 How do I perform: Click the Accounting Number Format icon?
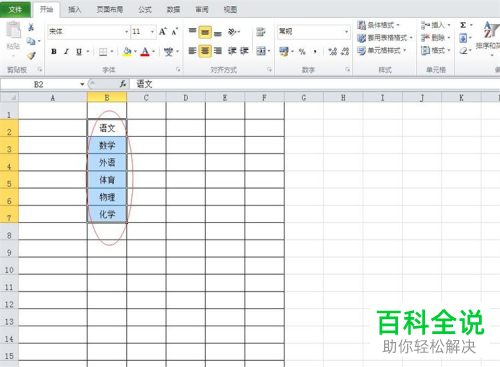[283, 51]
